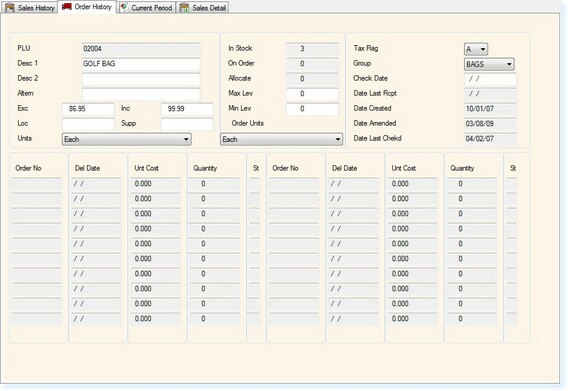Click the left Quantity column header
Image resolution: width=568 pixels, height=391 pixels.
click(205, 168)
